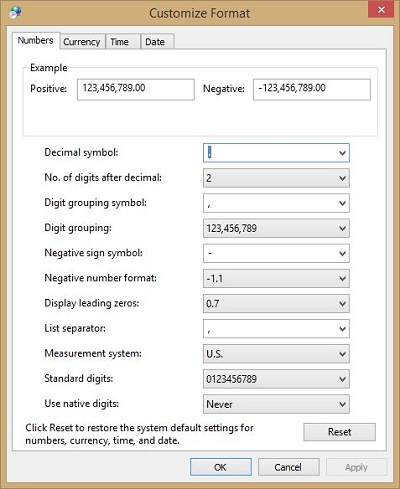Expand the Digit grouping dropdown
Viewport: 400px width, 489px height.
point(276,228)
